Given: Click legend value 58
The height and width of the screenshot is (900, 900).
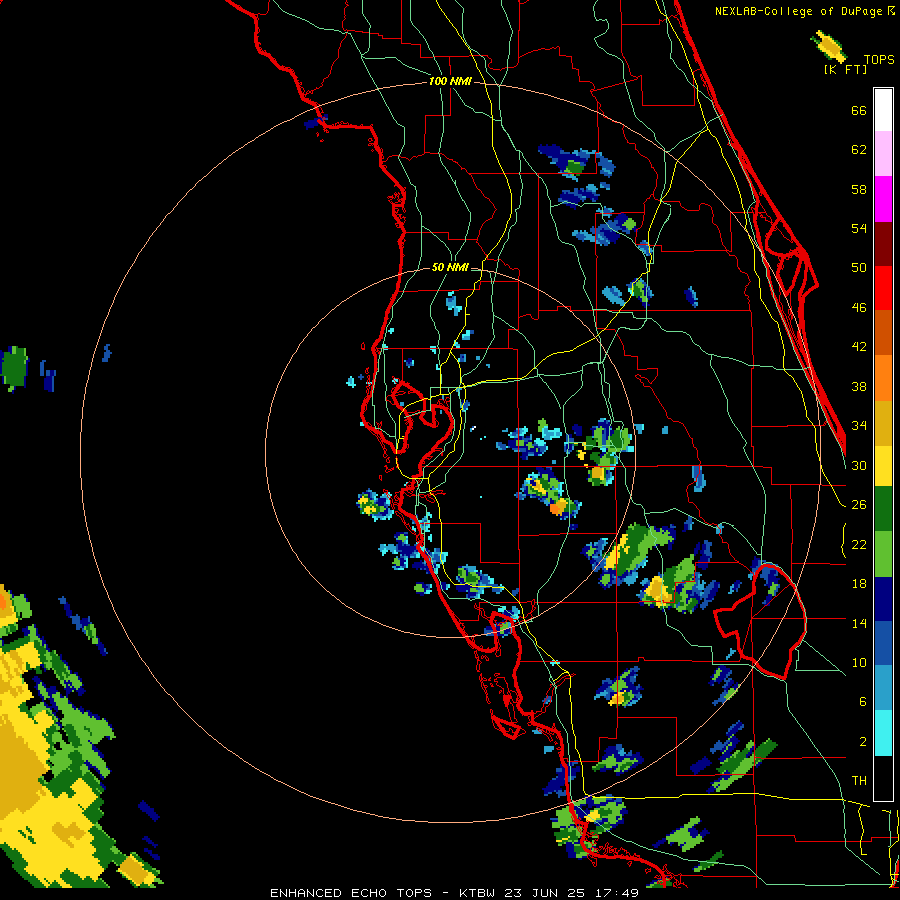Looking at the screenshot, I should click(x=859, y=189).
